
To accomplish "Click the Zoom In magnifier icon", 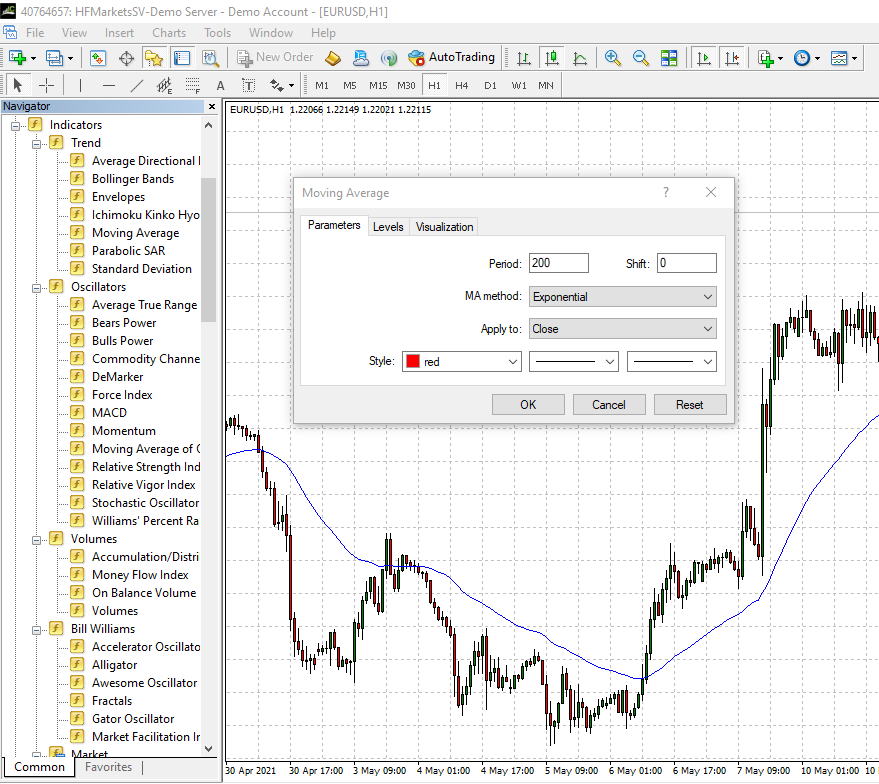I will point(612,58).
